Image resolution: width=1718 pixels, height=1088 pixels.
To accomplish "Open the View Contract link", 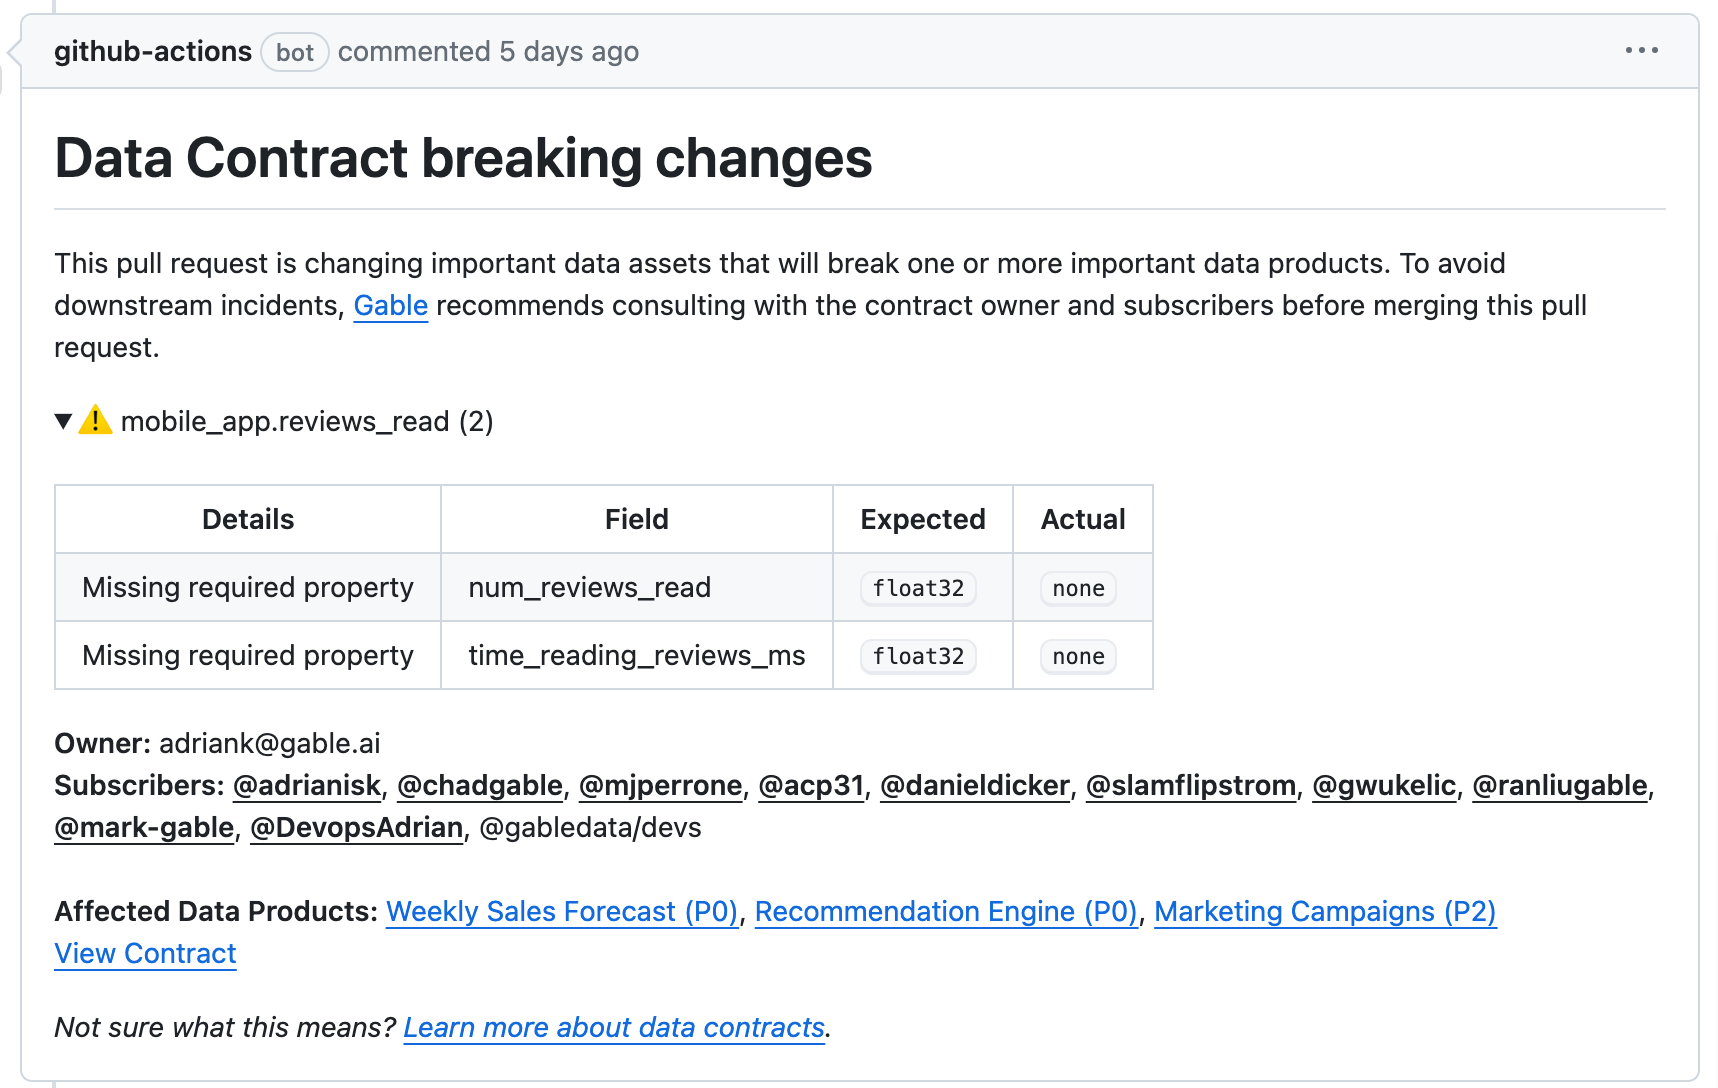I will click(144, 953).
